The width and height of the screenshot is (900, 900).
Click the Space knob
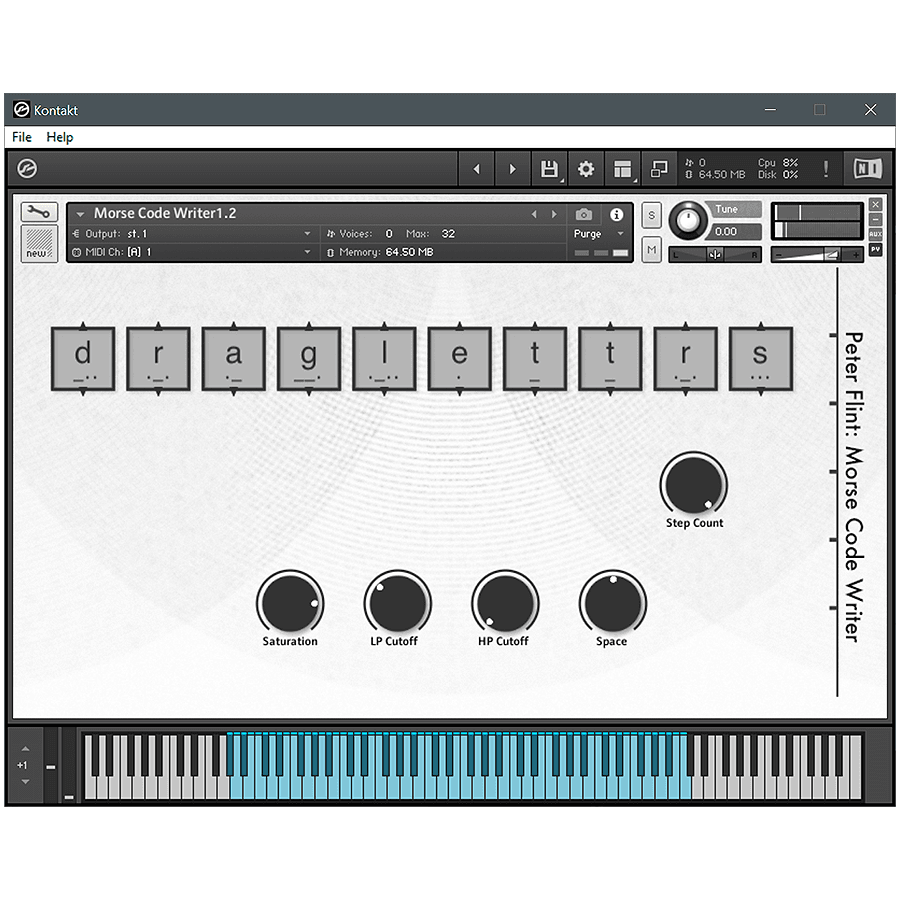[612, 602]
